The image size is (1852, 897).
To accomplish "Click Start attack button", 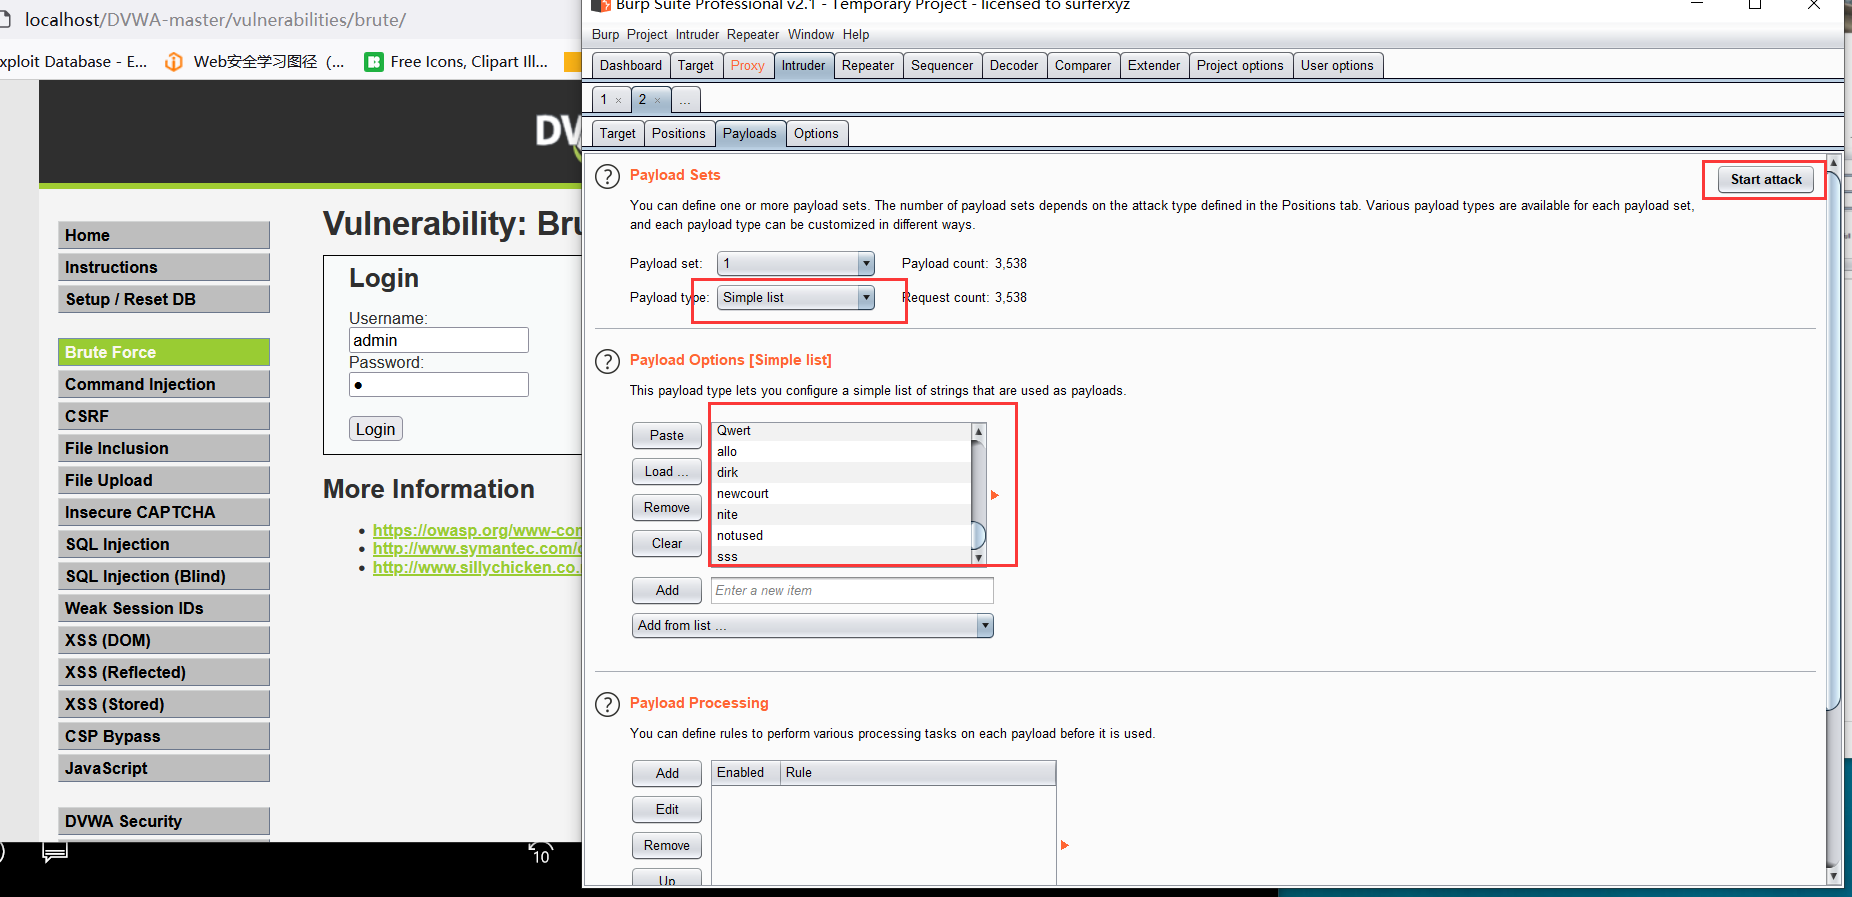I will (1766, 180).
